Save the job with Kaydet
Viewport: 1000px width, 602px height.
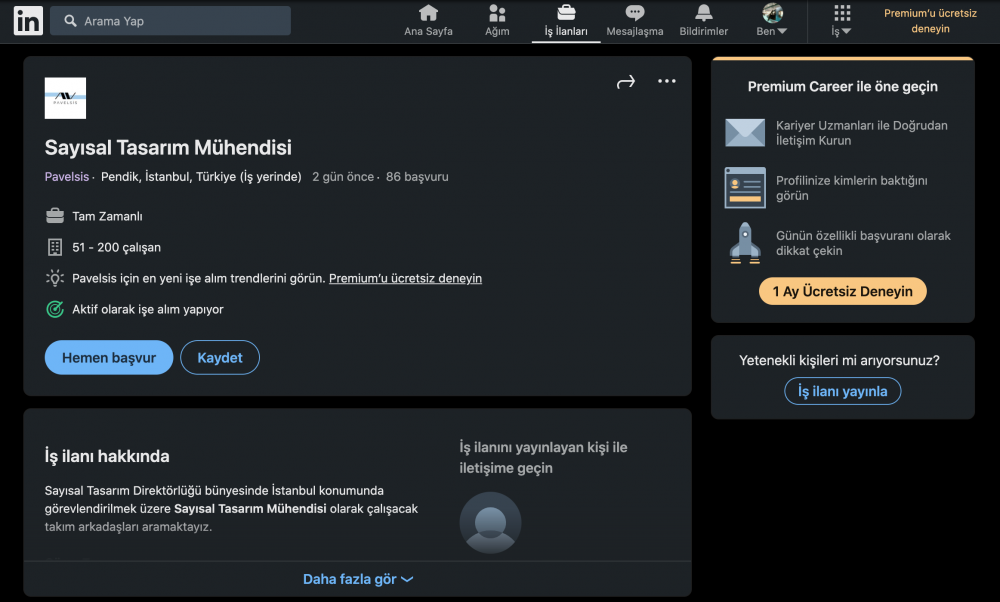(x=220, y=358)
